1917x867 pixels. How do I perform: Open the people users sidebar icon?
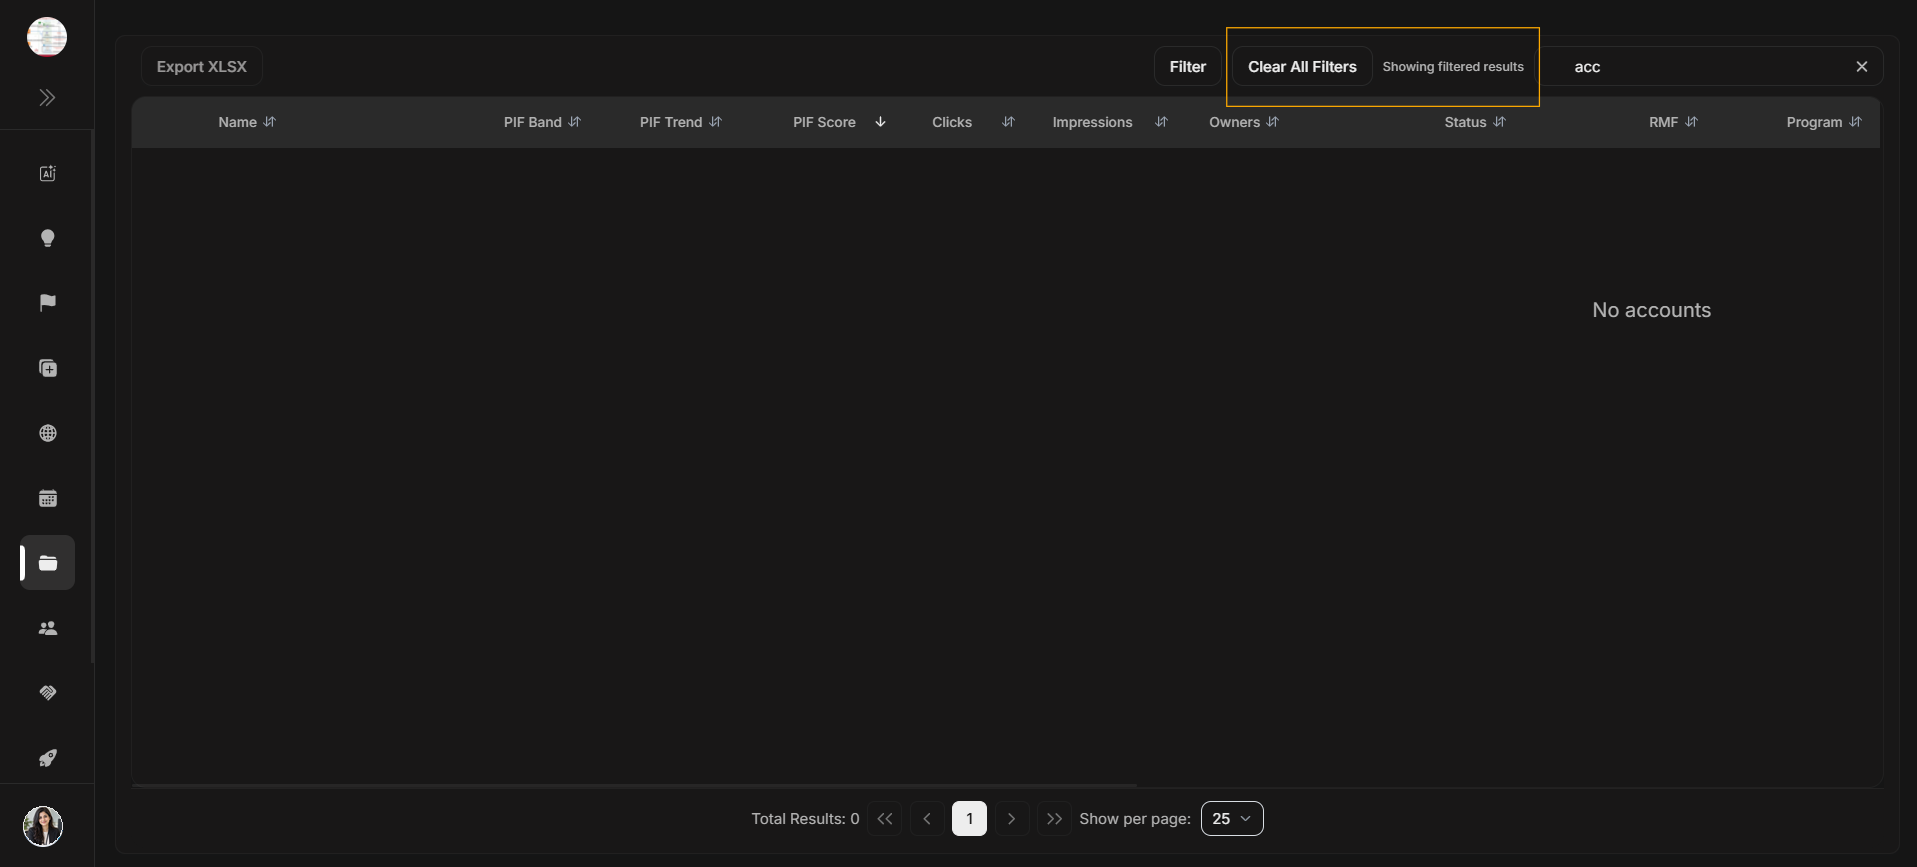point(47,628)
